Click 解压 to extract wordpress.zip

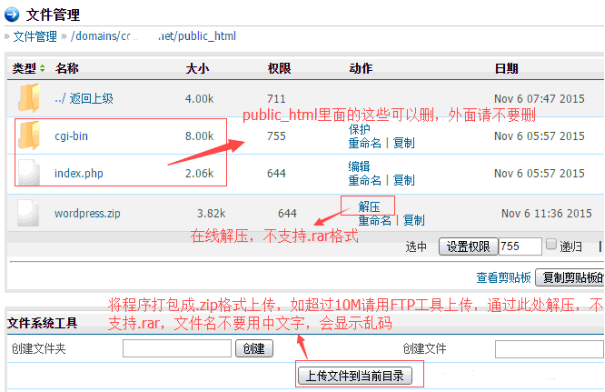[x=369, y=206]
